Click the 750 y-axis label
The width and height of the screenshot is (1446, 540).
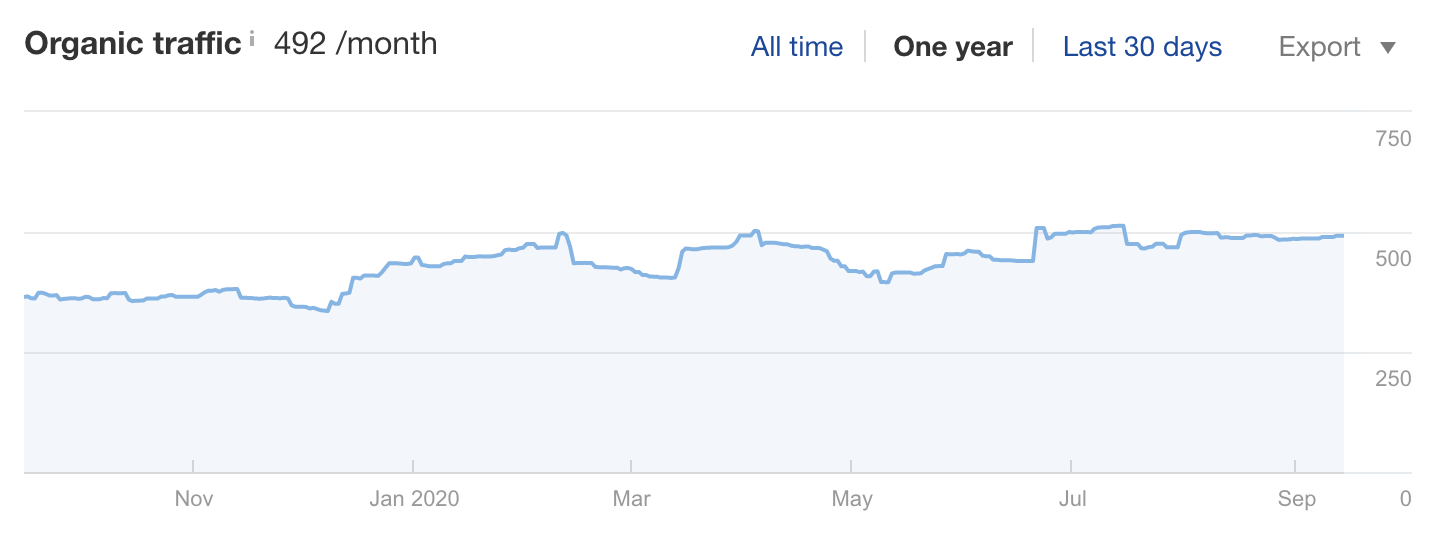1393,139
